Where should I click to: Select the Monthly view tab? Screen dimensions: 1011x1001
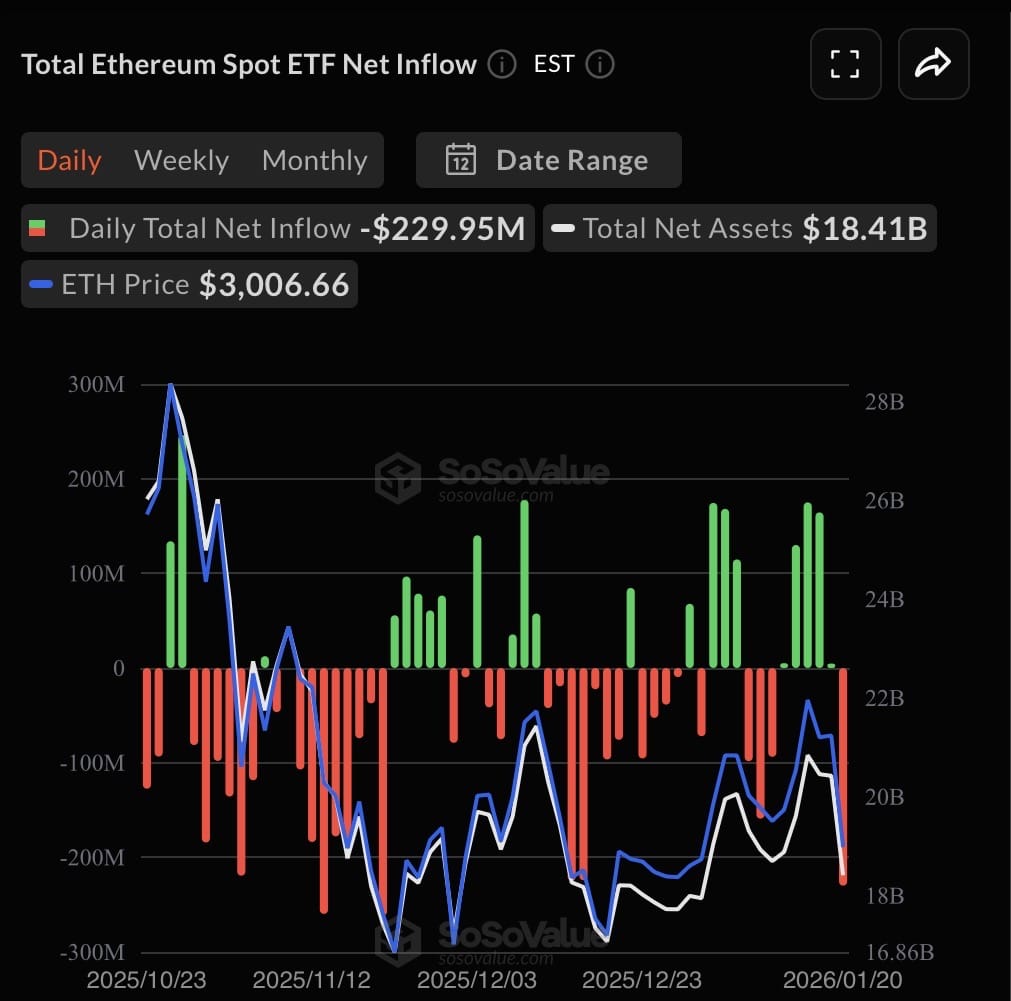314,160
